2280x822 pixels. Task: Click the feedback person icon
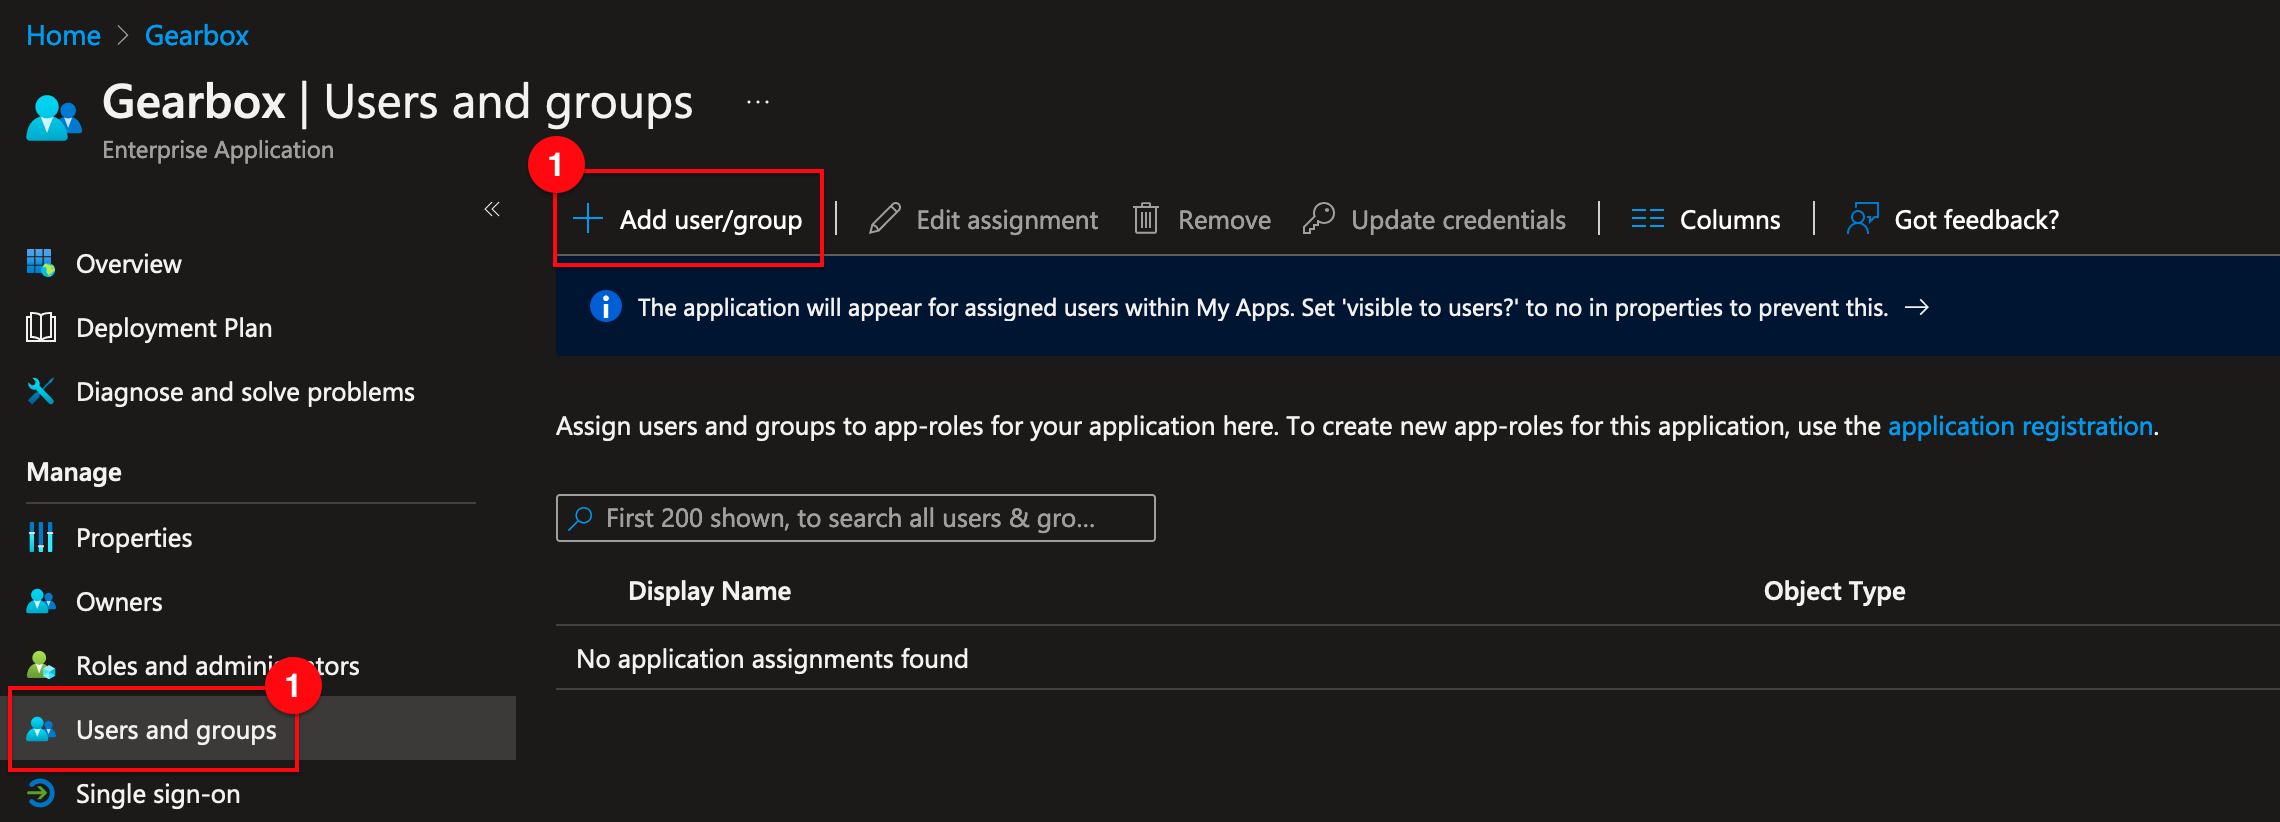pos(1863,218)
